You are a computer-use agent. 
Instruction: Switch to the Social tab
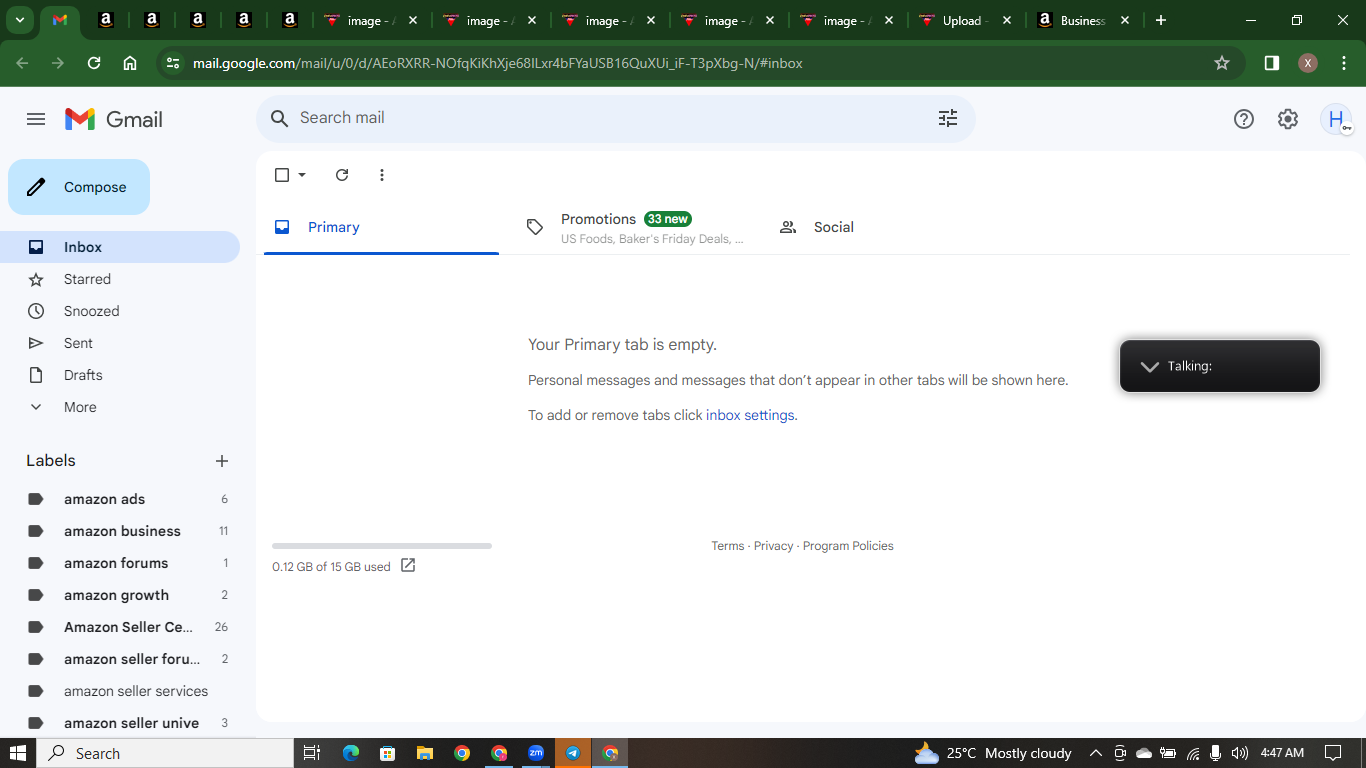pos(886,227)
